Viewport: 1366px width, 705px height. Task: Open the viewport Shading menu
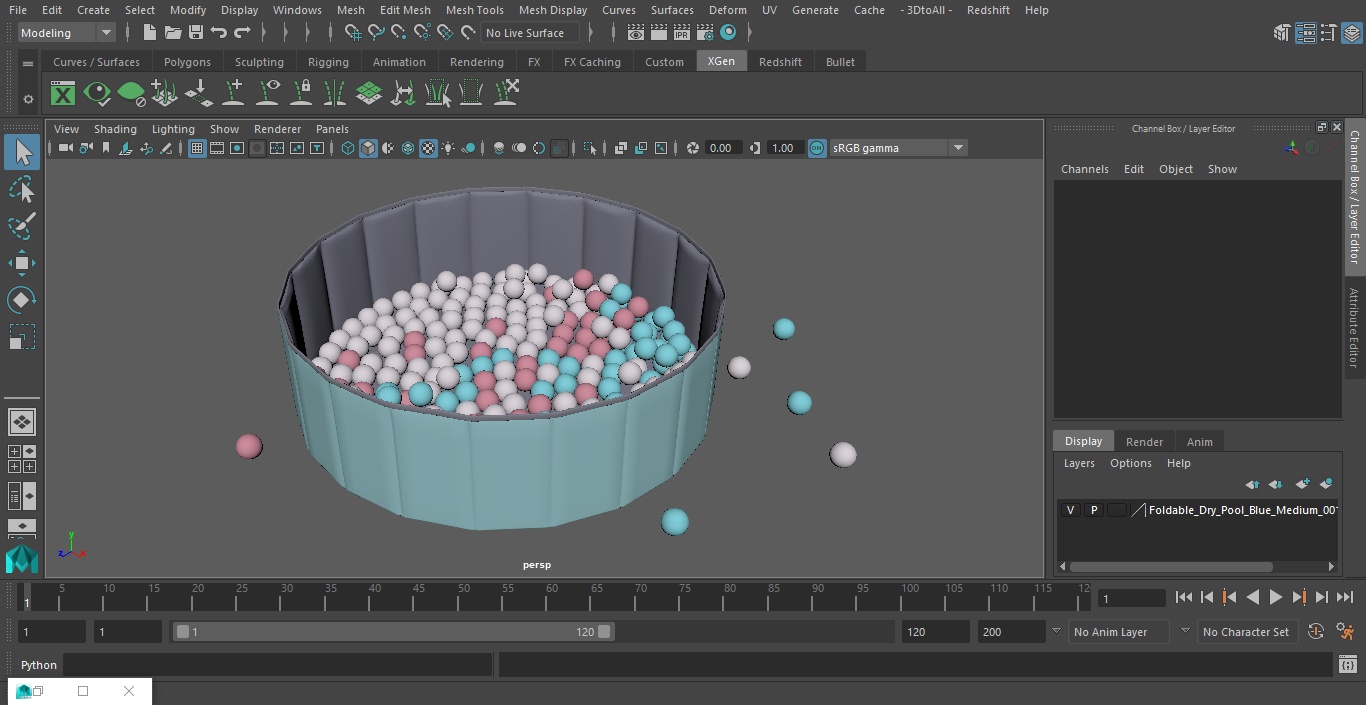point(115,129)
